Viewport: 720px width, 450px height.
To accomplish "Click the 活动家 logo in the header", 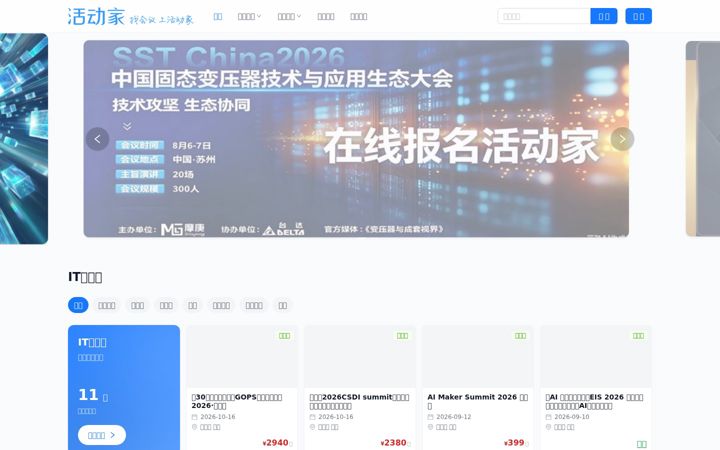I will click(x=131, y=17).
